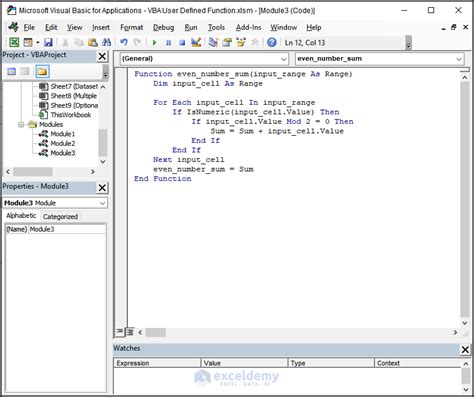
Task: Select Sheet9 (Optional) in project tree
Action: click(x=74, y=105)
